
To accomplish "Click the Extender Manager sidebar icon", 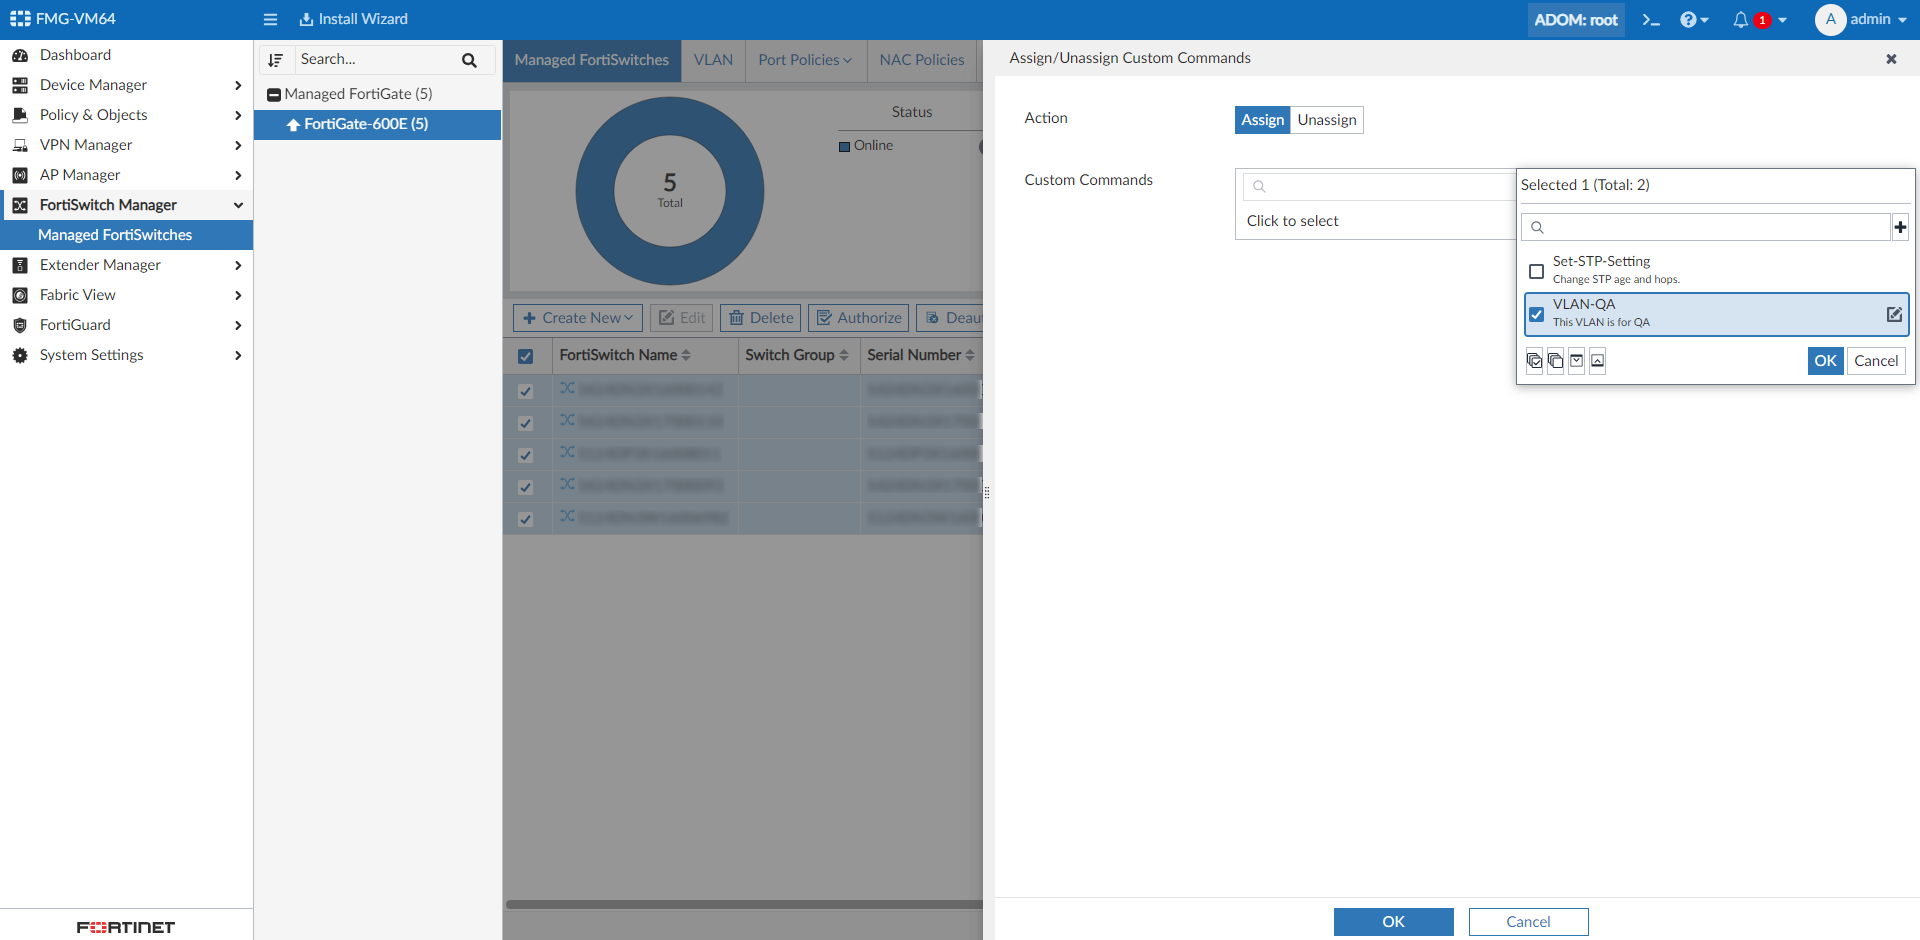I will [x=20, y=265].
